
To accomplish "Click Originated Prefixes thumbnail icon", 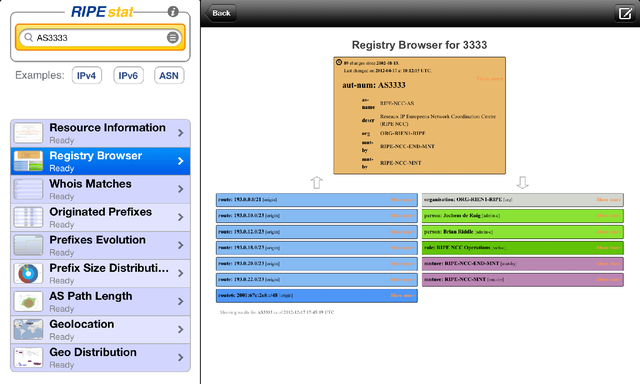I will (28, 218).
